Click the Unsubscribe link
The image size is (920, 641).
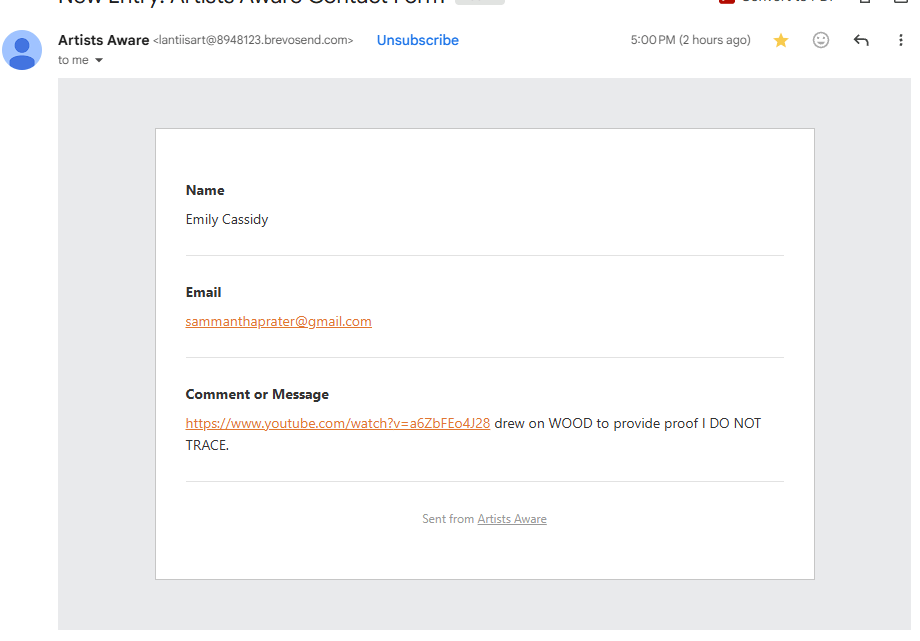coord(417,40)
